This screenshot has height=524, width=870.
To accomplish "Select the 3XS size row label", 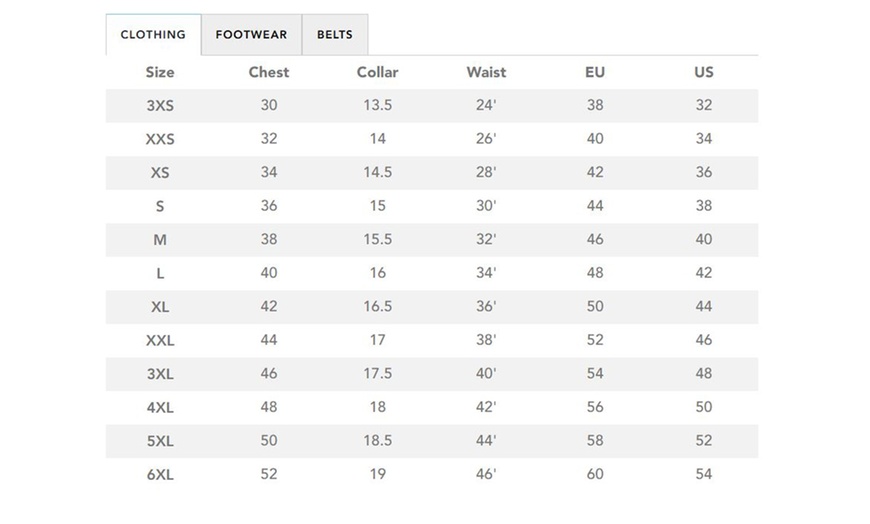I will coord(160,105).
